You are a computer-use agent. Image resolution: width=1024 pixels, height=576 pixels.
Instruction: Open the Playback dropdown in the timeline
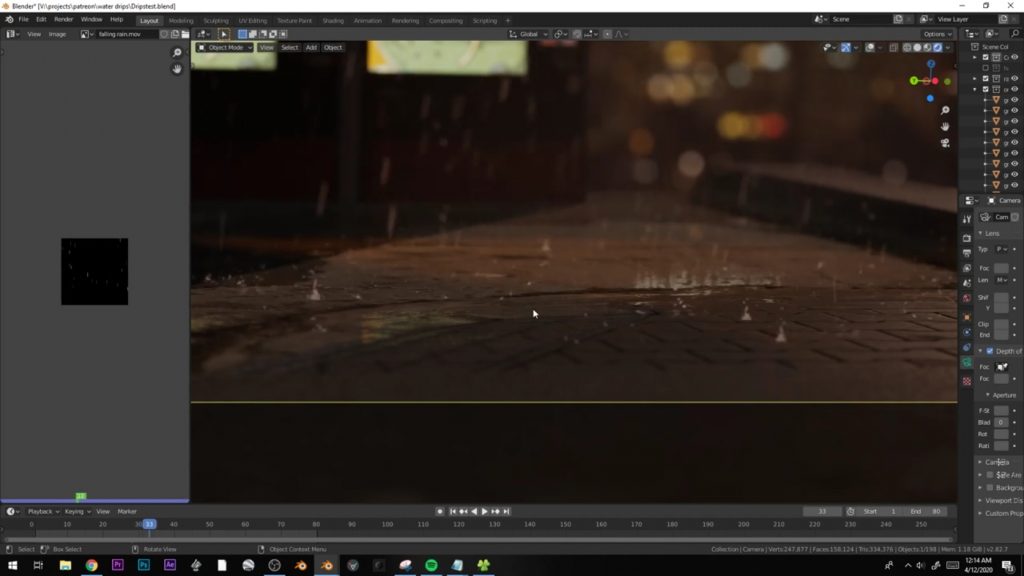42,511
